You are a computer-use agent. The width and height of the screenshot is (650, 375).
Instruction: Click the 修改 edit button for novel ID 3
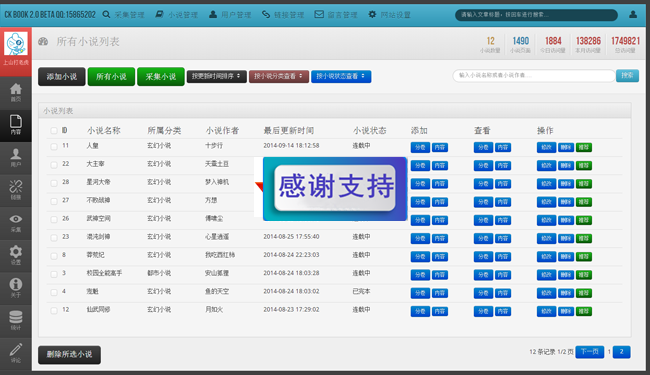click(546, 275)
